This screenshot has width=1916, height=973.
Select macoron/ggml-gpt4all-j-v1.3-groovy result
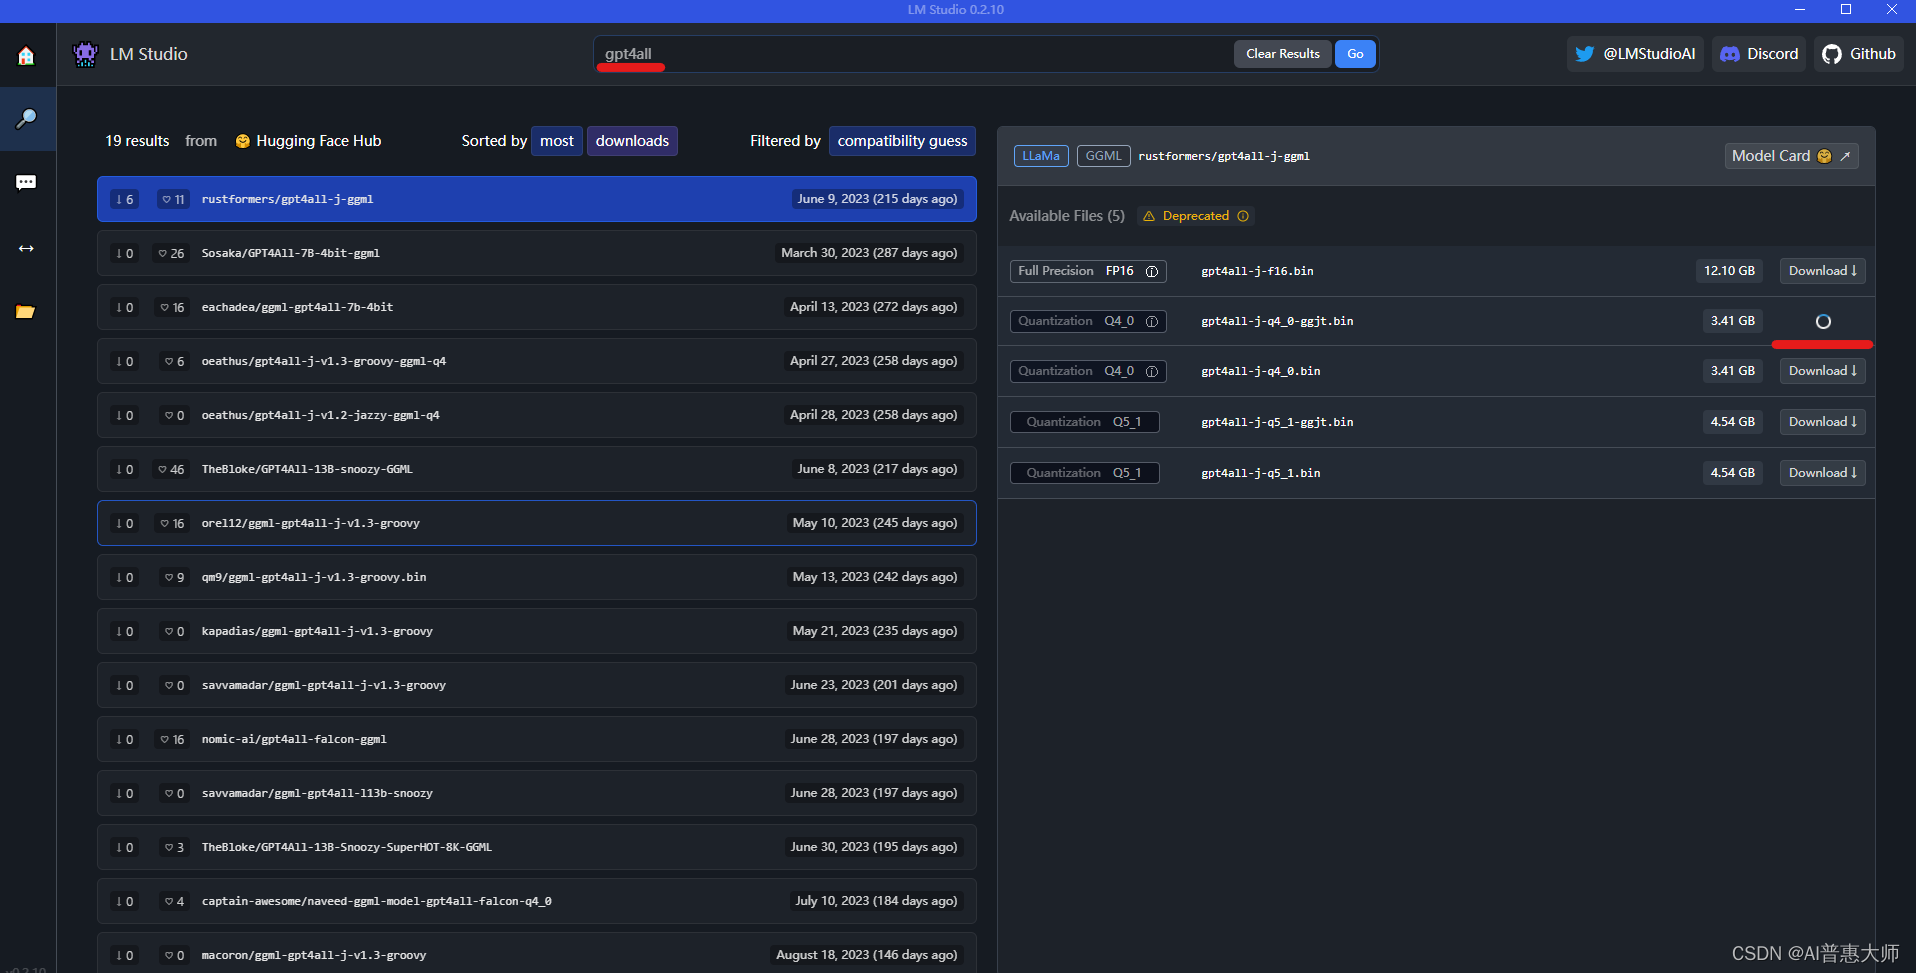[537, 953]
